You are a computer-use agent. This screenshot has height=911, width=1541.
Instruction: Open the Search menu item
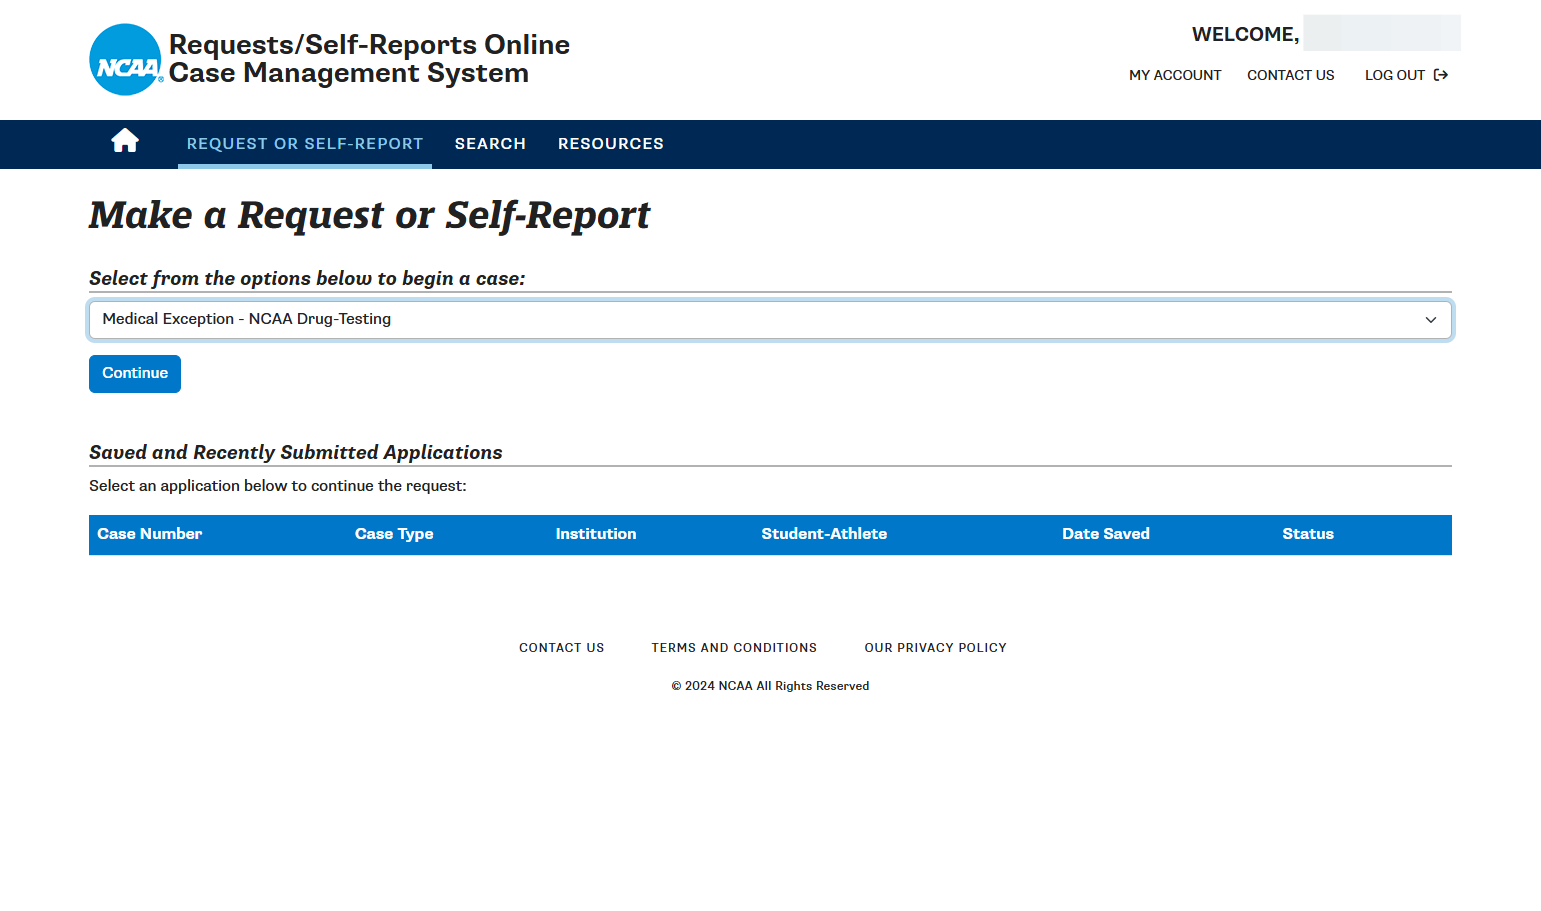point(490,144)
